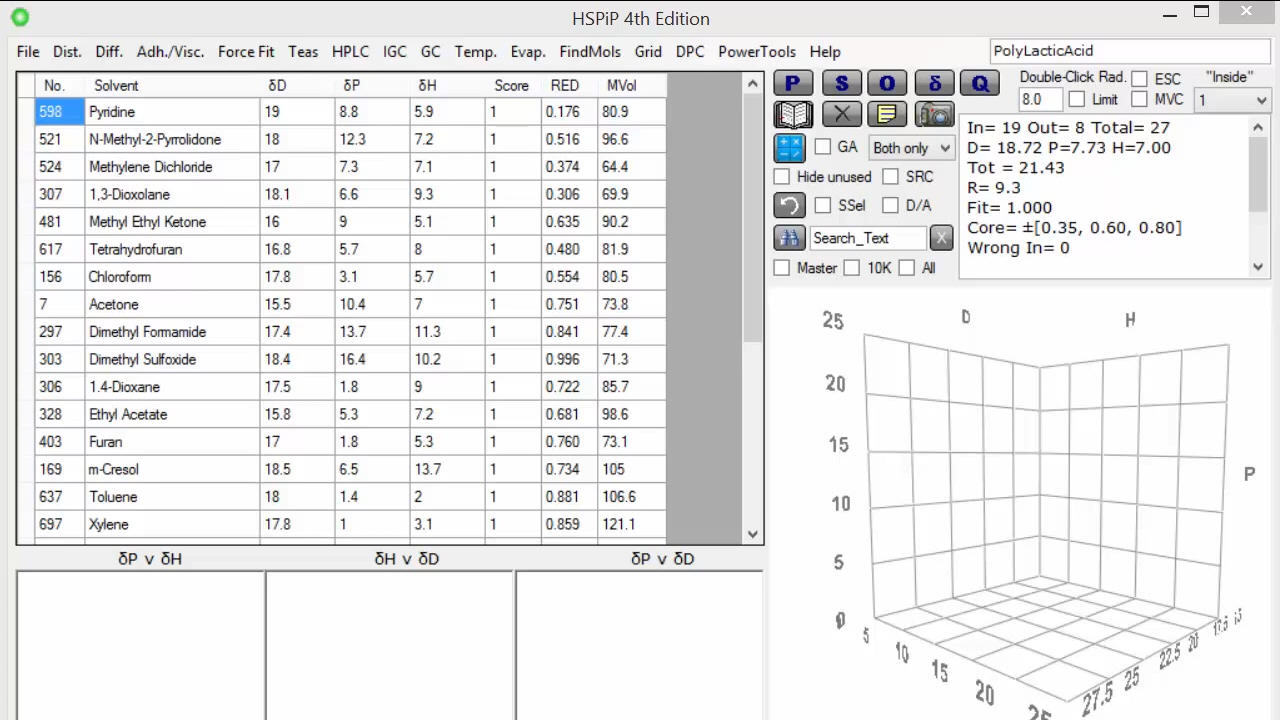1280x720 pixels.
Task: Open the DPC menu
Action: coord(690,52)
